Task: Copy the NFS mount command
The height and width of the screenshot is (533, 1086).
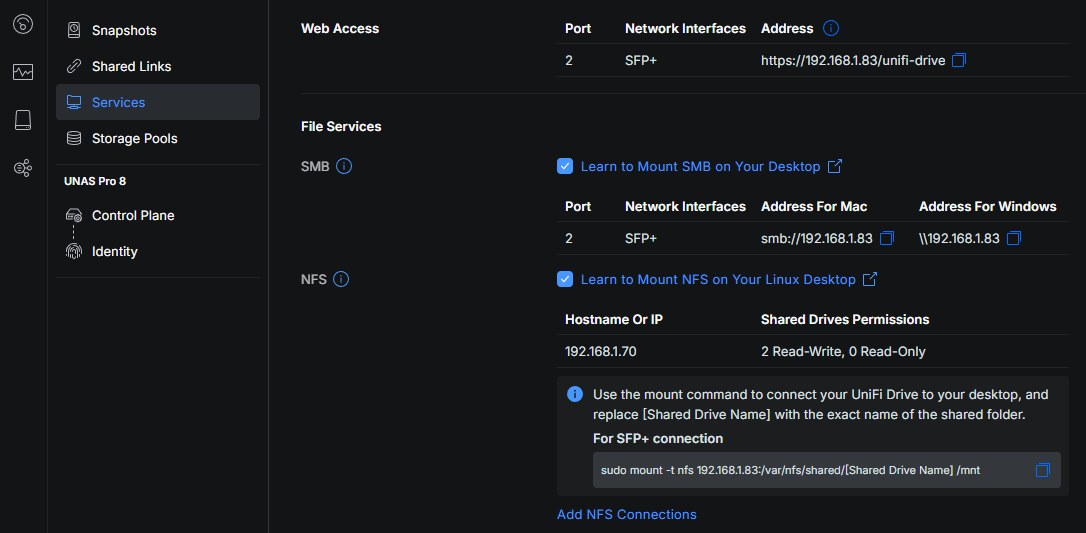Action: coord(1042,470)
